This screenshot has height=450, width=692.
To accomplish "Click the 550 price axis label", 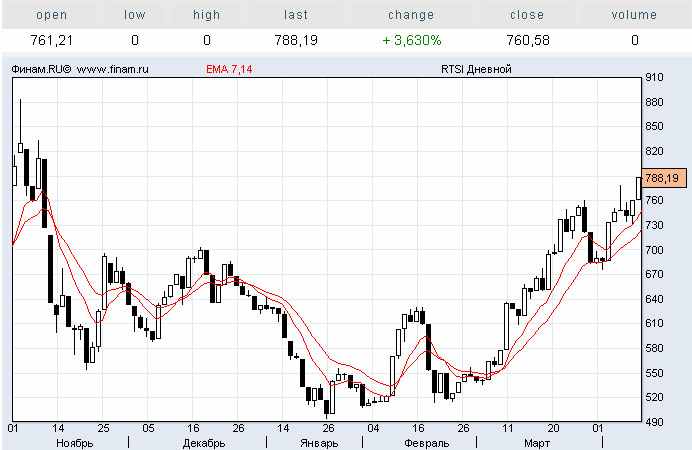I will [x=654, y=373].
